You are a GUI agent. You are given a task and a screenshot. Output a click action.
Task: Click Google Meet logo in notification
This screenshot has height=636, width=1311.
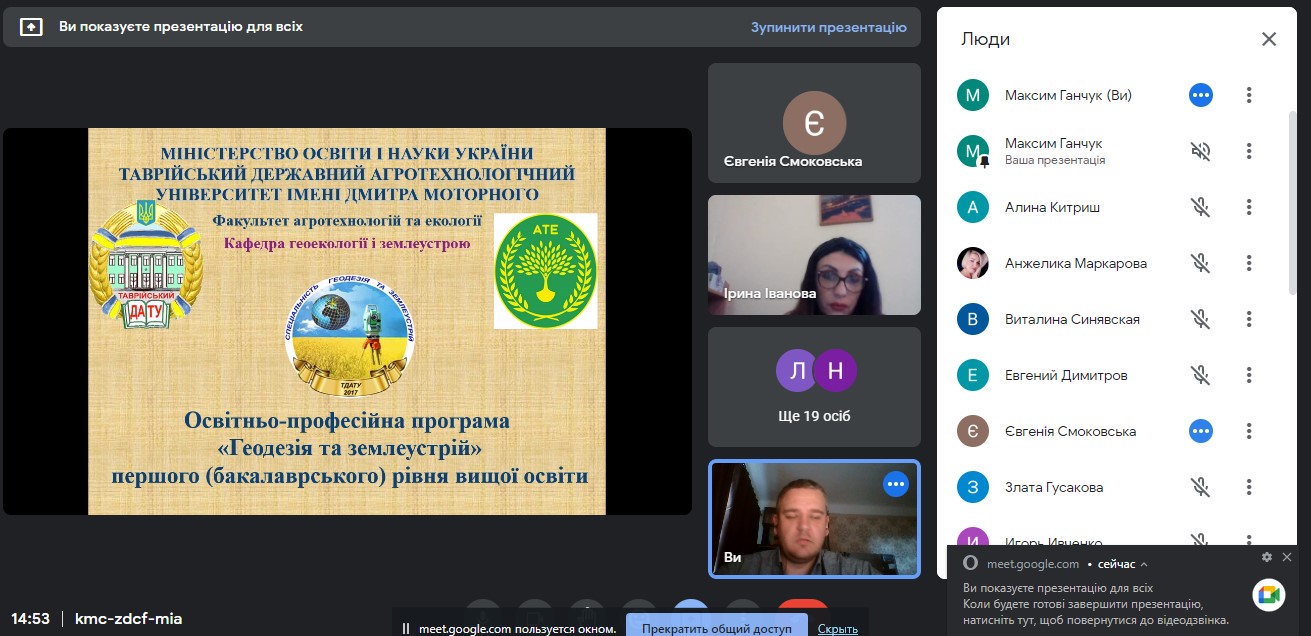tap(1269, 595)
